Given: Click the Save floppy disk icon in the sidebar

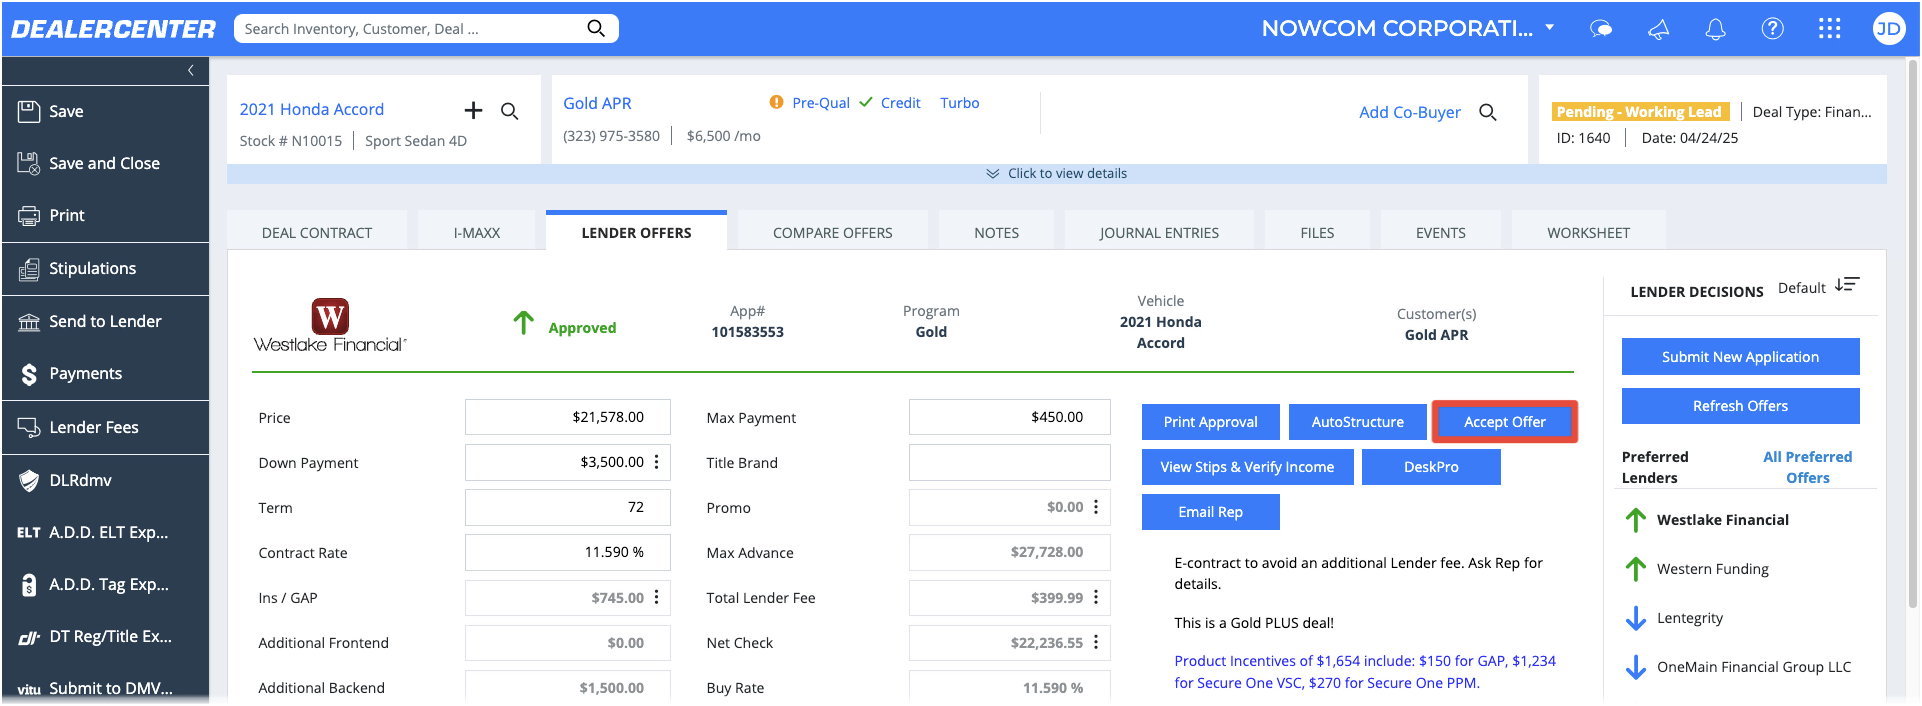Looking at the screenshot, I should pos(29,111).
